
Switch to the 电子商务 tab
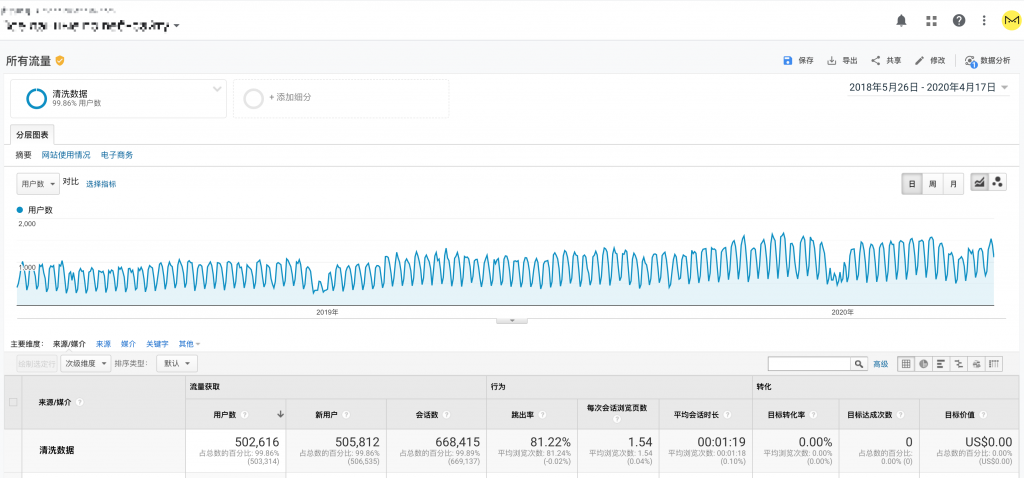[117, 155]
